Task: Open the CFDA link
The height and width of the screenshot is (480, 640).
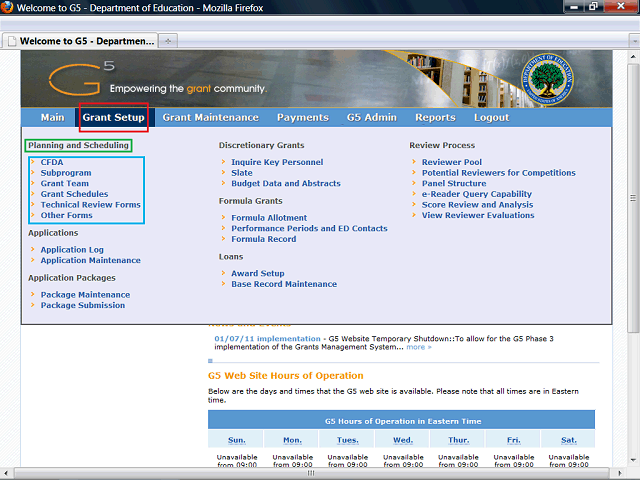Action: [52, 162]
